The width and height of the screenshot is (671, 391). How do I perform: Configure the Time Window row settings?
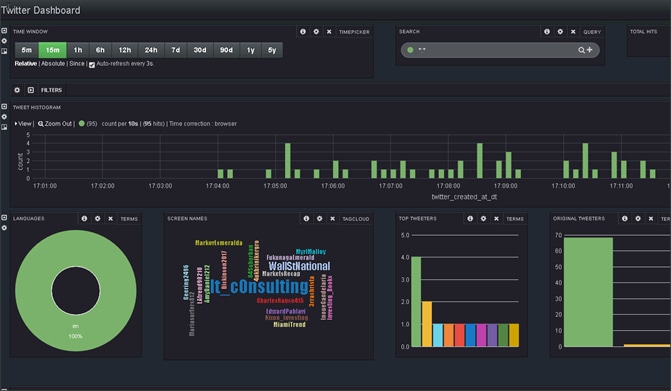tap(4, 41)
